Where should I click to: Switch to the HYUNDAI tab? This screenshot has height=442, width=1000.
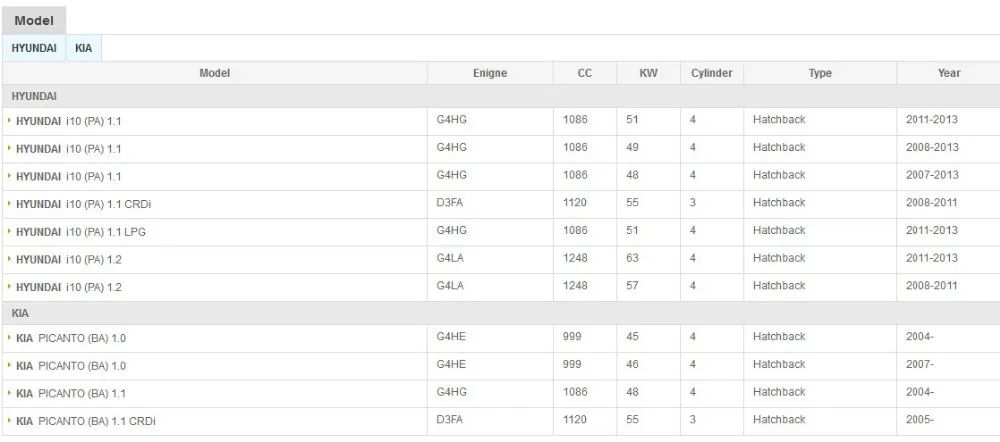pos(34,48)
